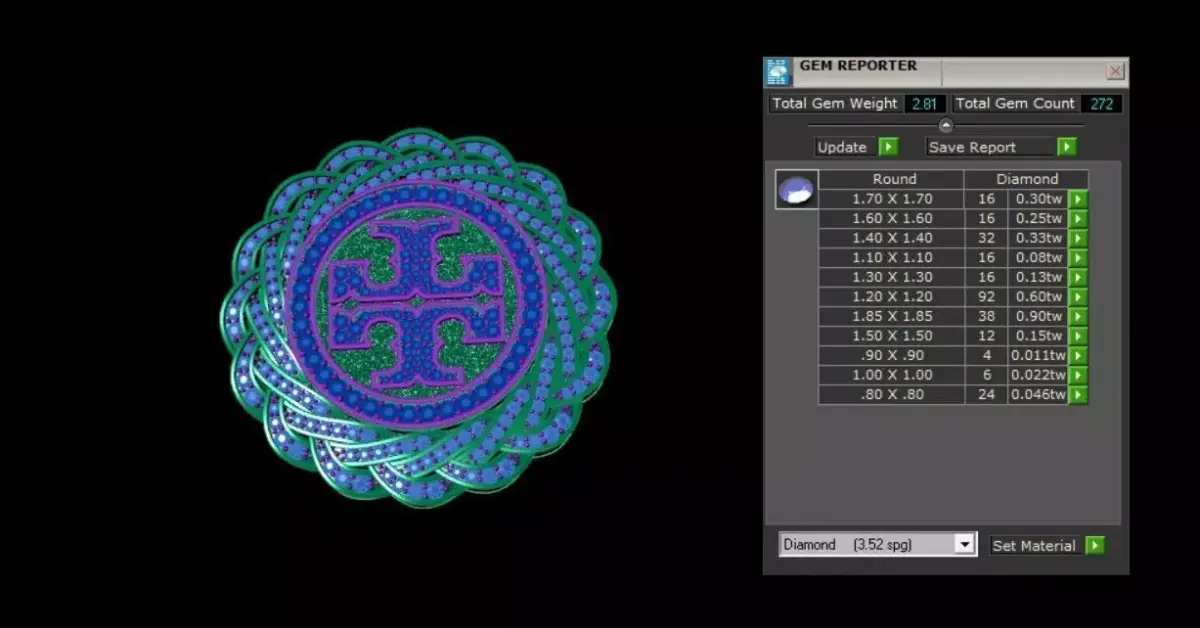This screenshot has width=1200, height=628.
Task: Click the Set Material button label
Action: [x=1034, y=545]
